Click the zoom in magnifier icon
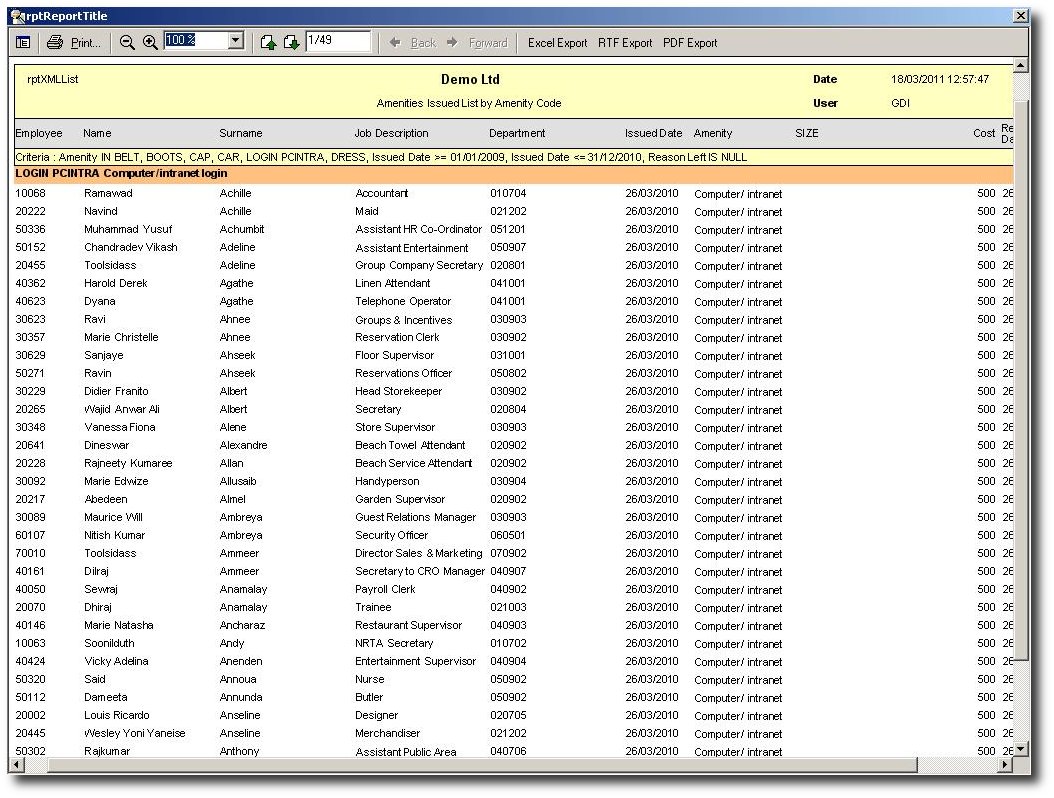Screen dimensions: 1054x798 pos(150,43)
